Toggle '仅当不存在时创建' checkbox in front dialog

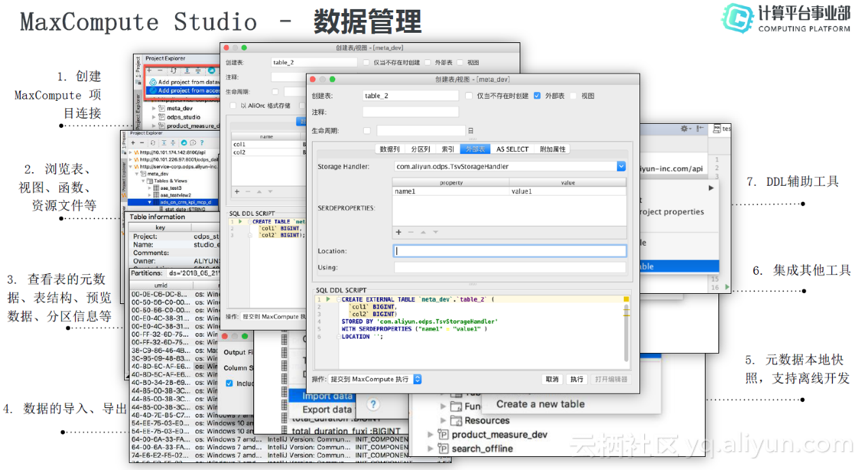469,96
